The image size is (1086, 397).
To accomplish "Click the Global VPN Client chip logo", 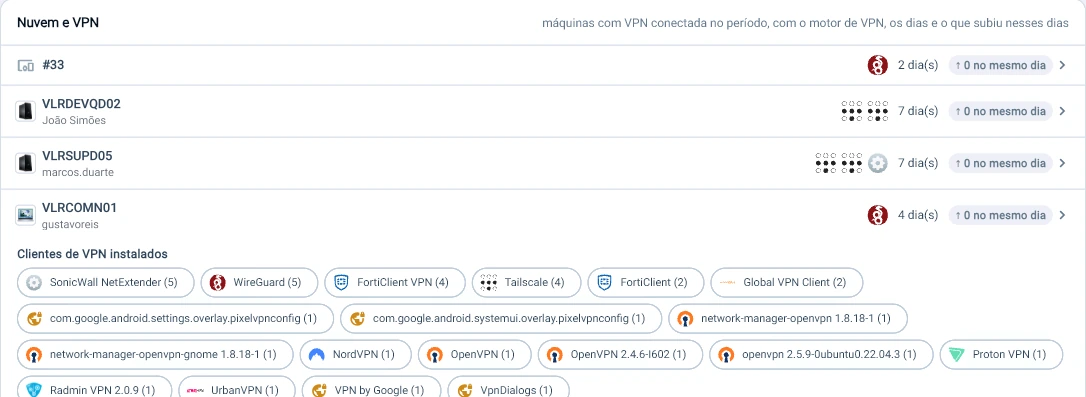I will coord(727,283).
